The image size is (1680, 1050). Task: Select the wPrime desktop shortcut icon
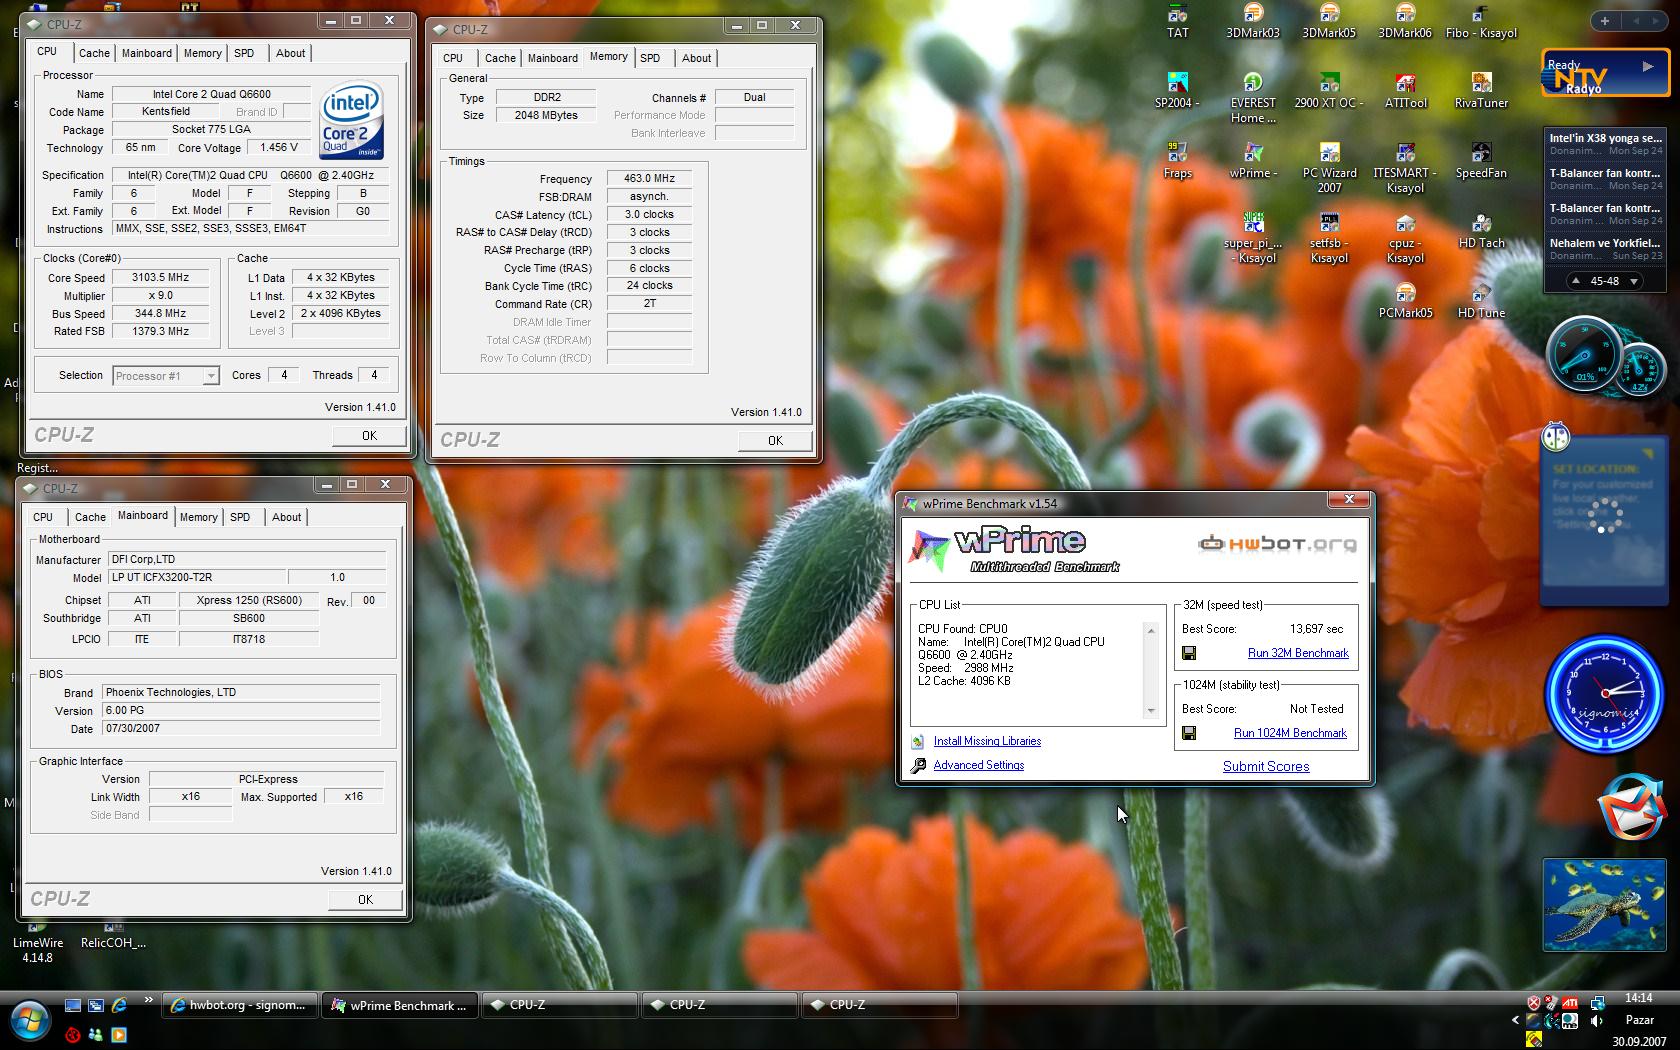(x=1253, y=160)
